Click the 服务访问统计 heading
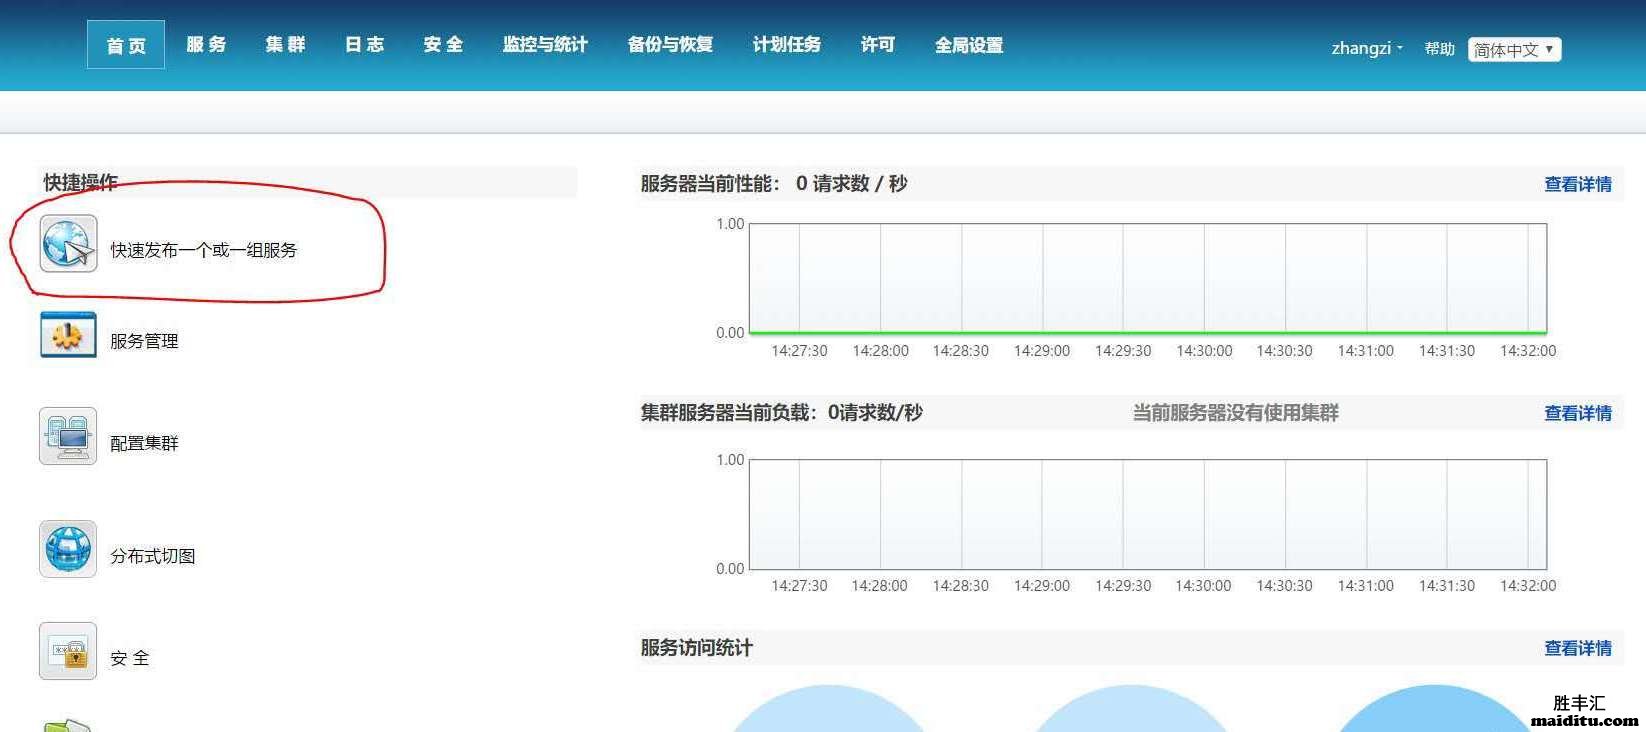 (697, 648)
